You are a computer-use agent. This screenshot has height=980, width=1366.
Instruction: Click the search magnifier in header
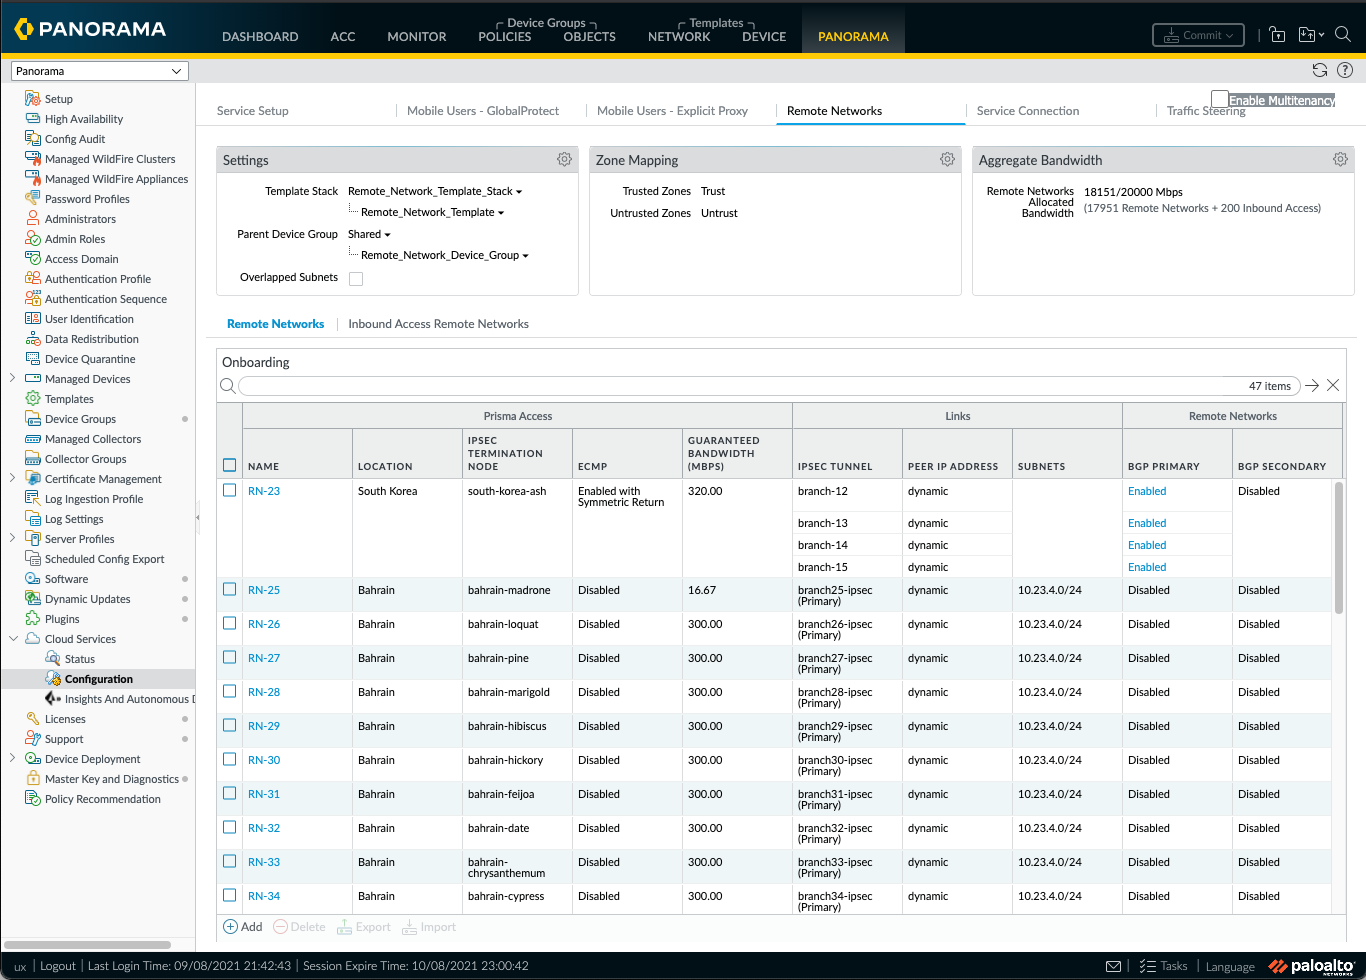[1343, 35]
